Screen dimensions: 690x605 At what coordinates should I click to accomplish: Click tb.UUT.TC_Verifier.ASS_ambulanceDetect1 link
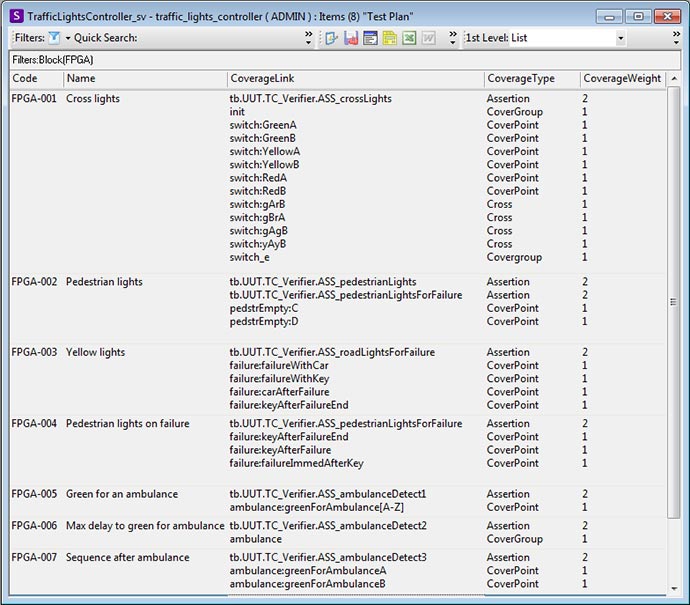(328, 494)
